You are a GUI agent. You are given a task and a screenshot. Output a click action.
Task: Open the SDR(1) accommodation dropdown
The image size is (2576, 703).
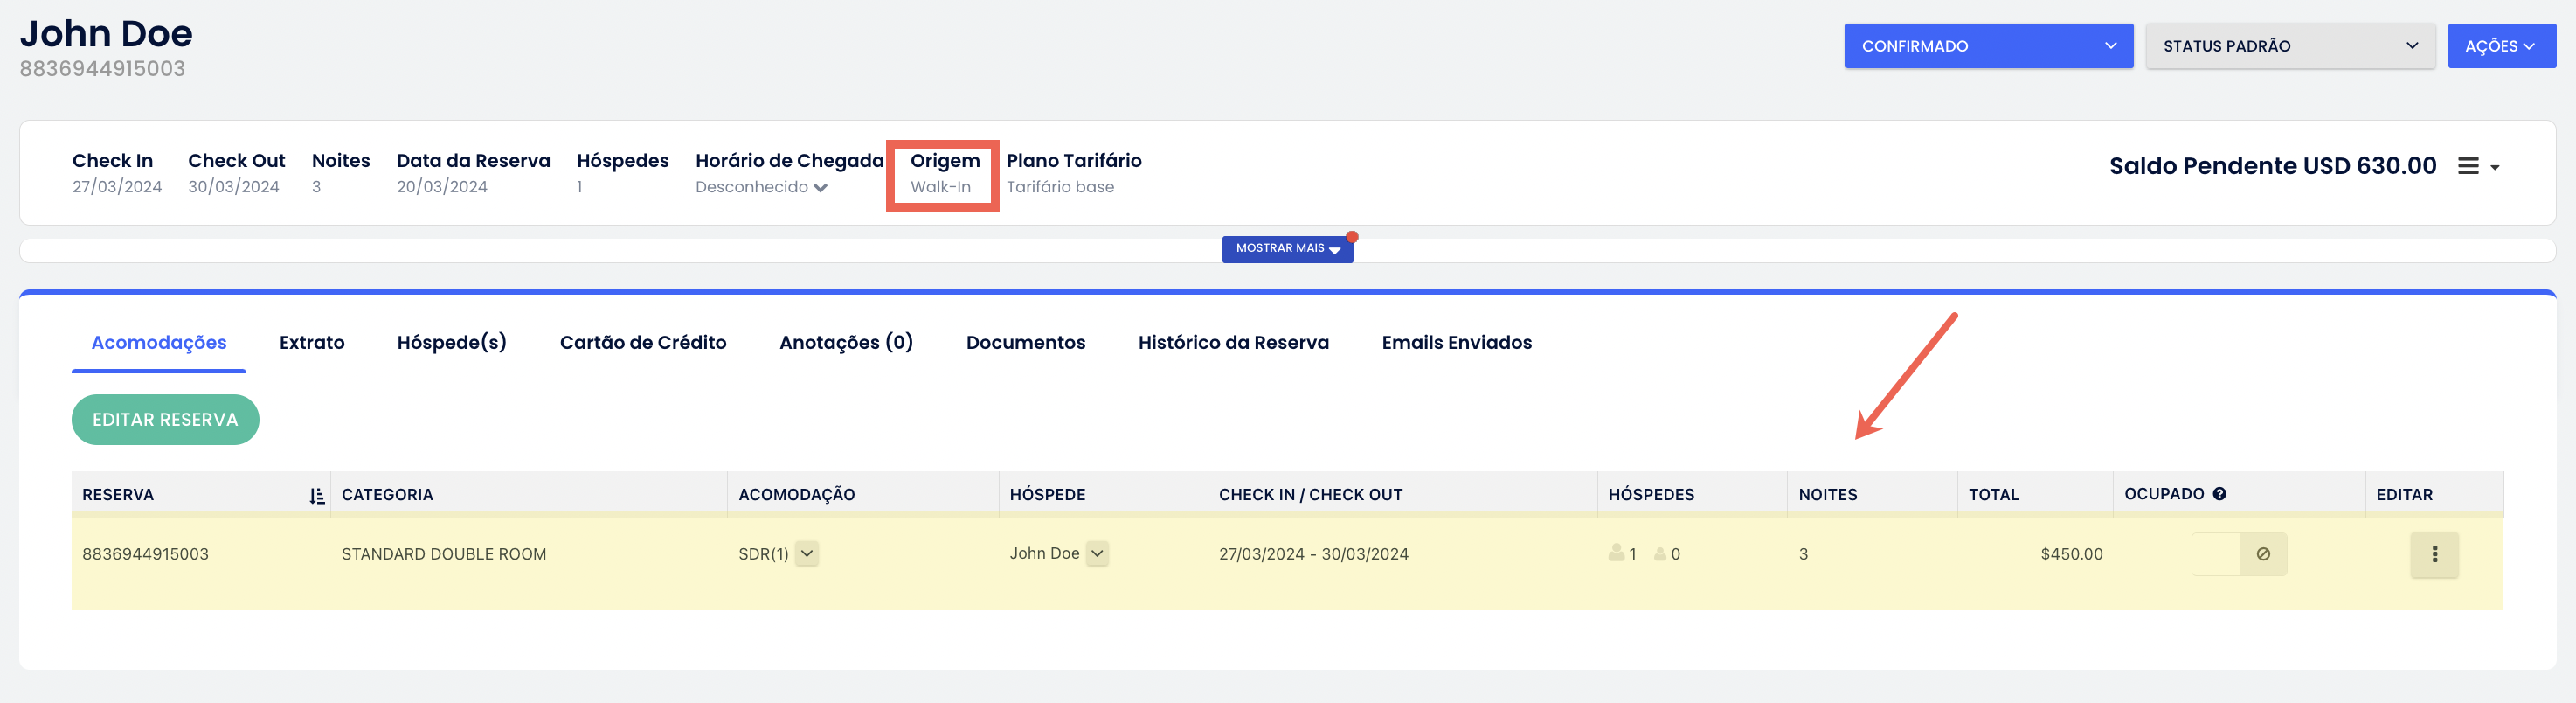tap(807, 553)
